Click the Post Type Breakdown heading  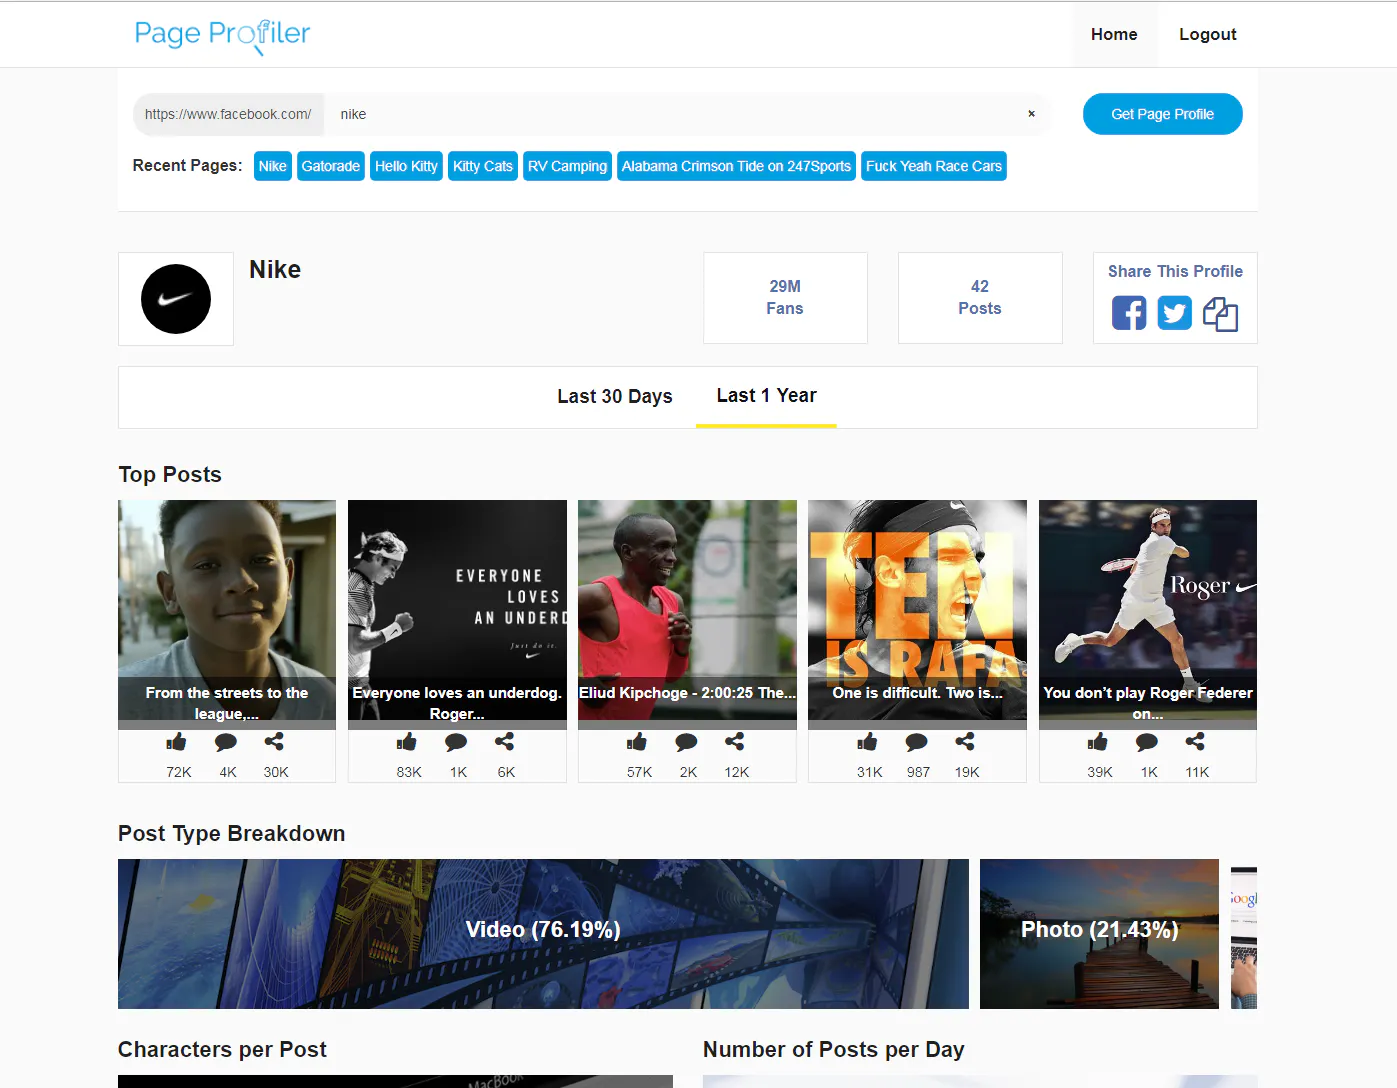click(x=232, y=834)
